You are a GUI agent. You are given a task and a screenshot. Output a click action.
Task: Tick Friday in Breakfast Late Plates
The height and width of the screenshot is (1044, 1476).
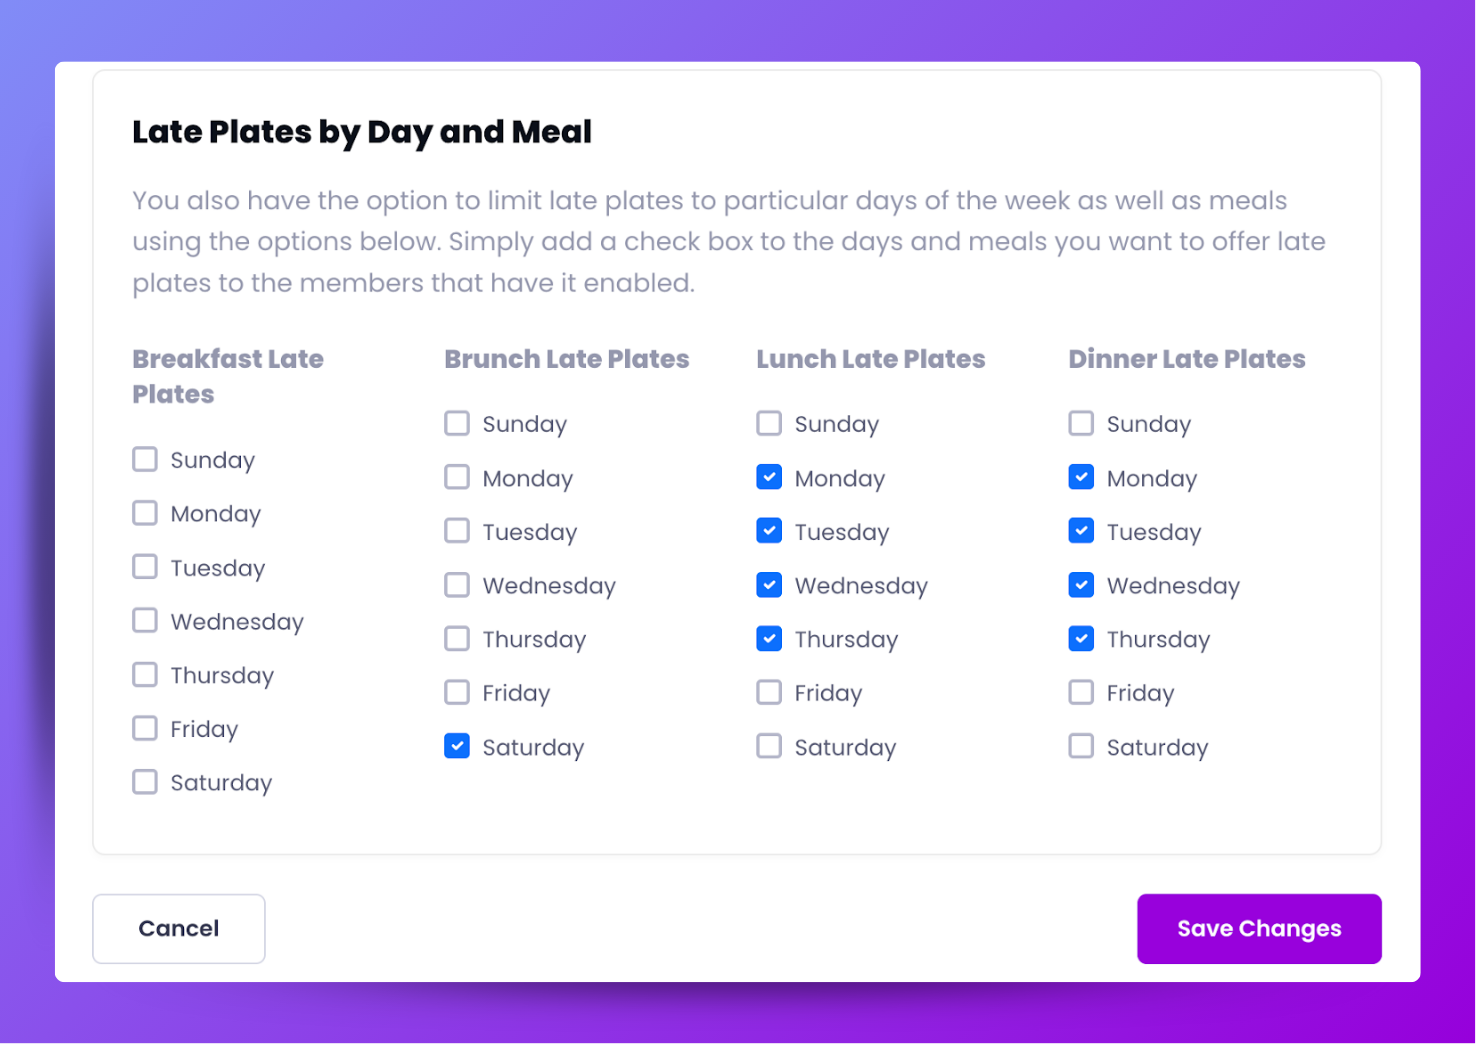point(145,728)
